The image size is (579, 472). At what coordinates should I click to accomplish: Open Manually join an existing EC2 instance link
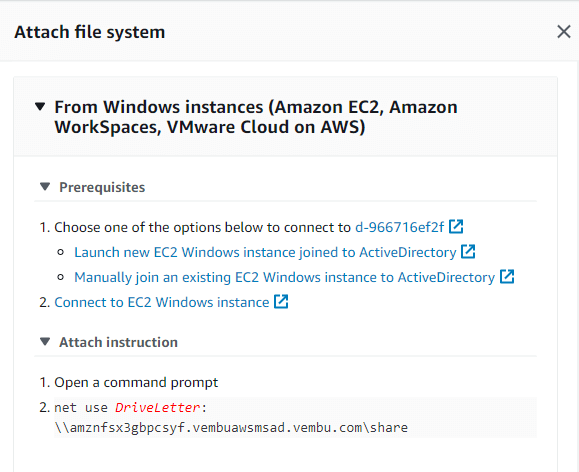pos(284,277)
